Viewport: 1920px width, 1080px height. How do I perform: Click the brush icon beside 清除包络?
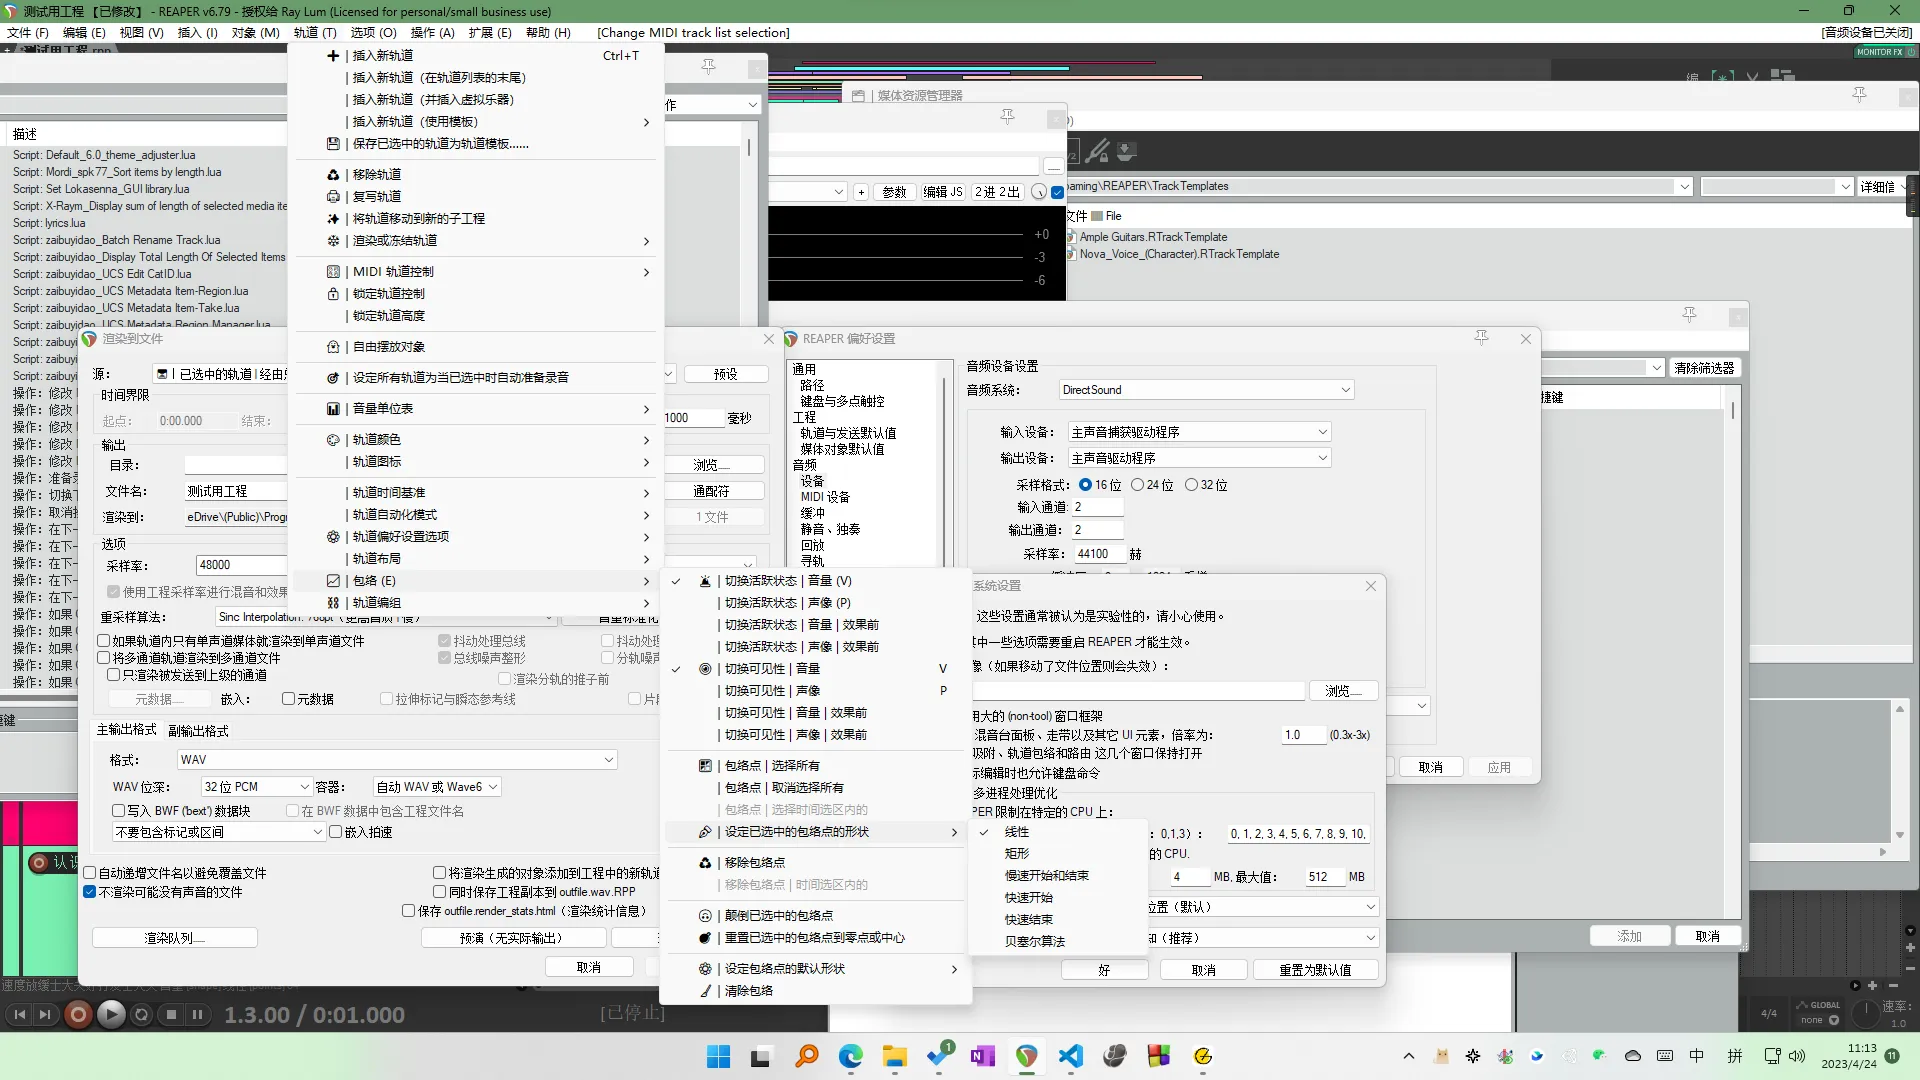(x=705, y=991)
